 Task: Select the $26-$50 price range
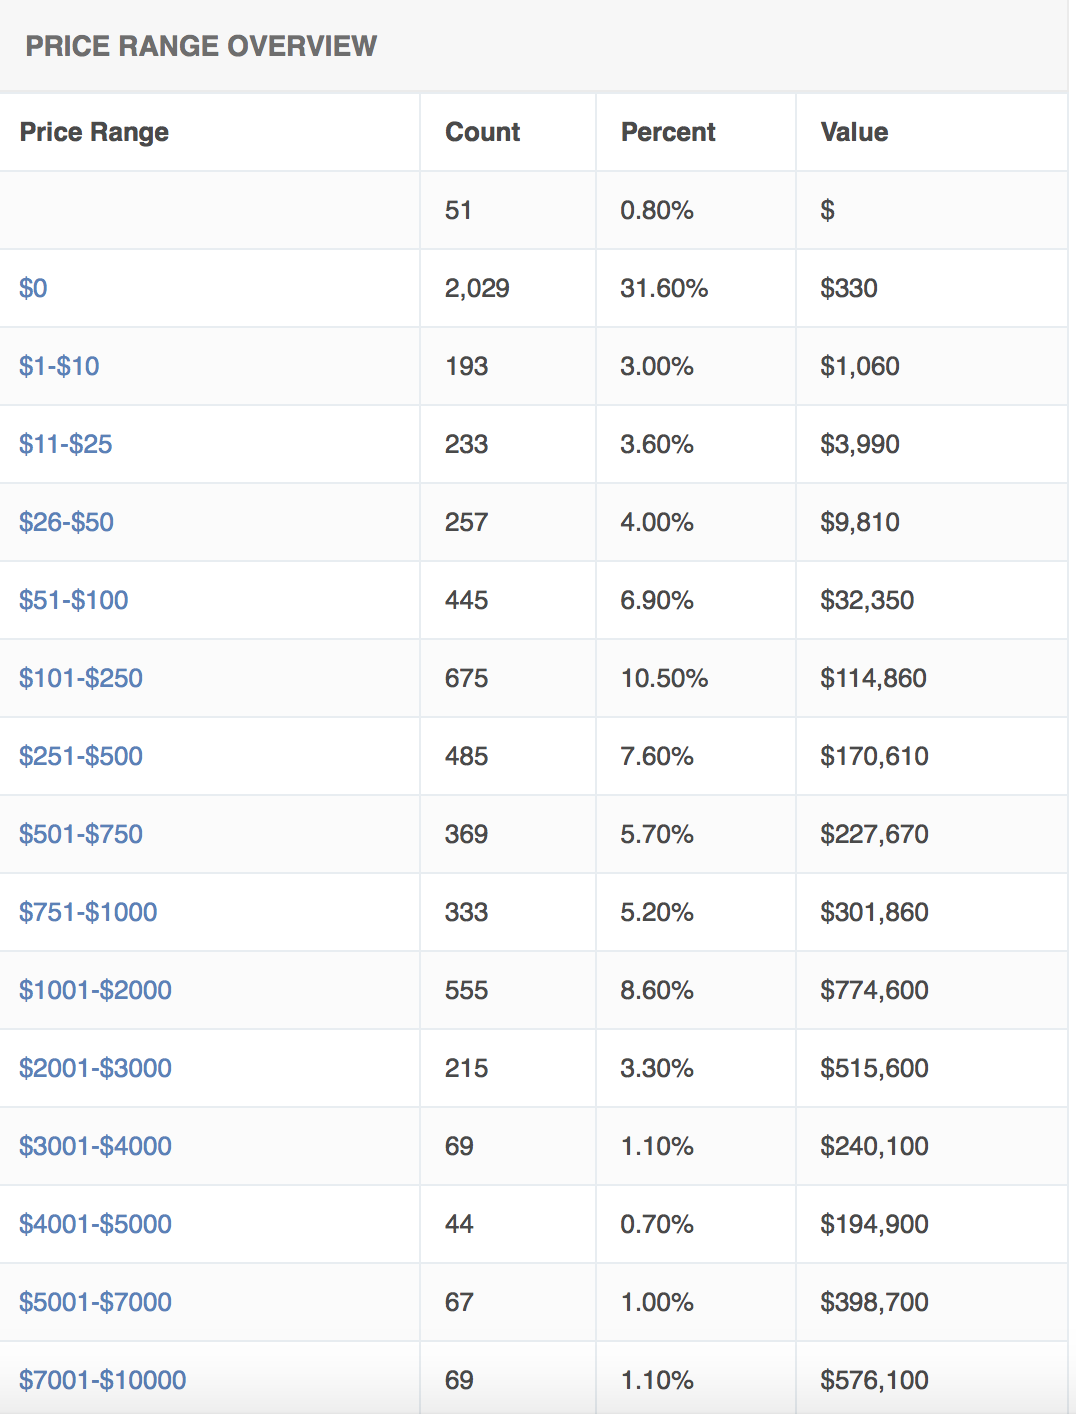coord(66,522)
